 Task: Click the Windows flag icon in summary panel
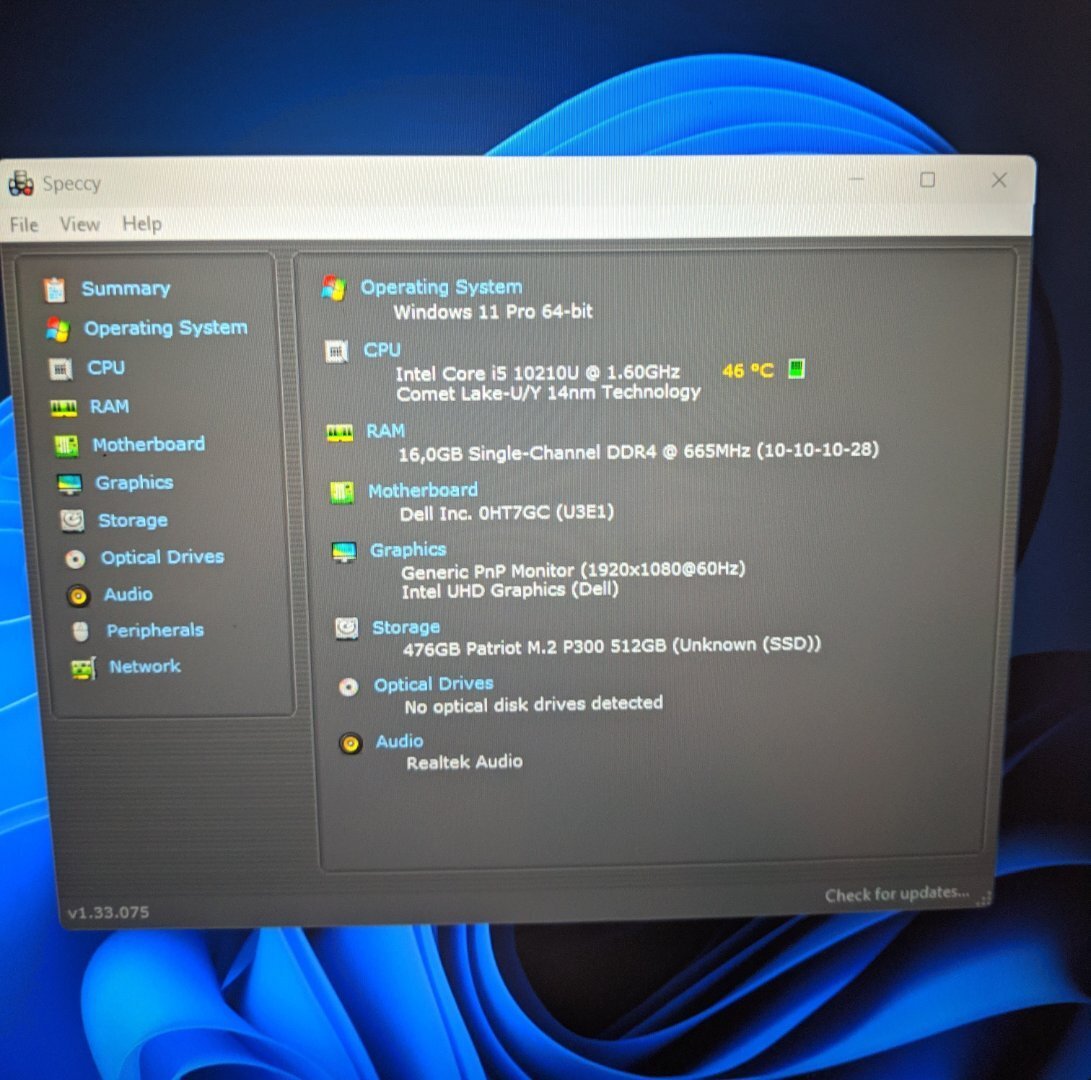coord(334,288)
